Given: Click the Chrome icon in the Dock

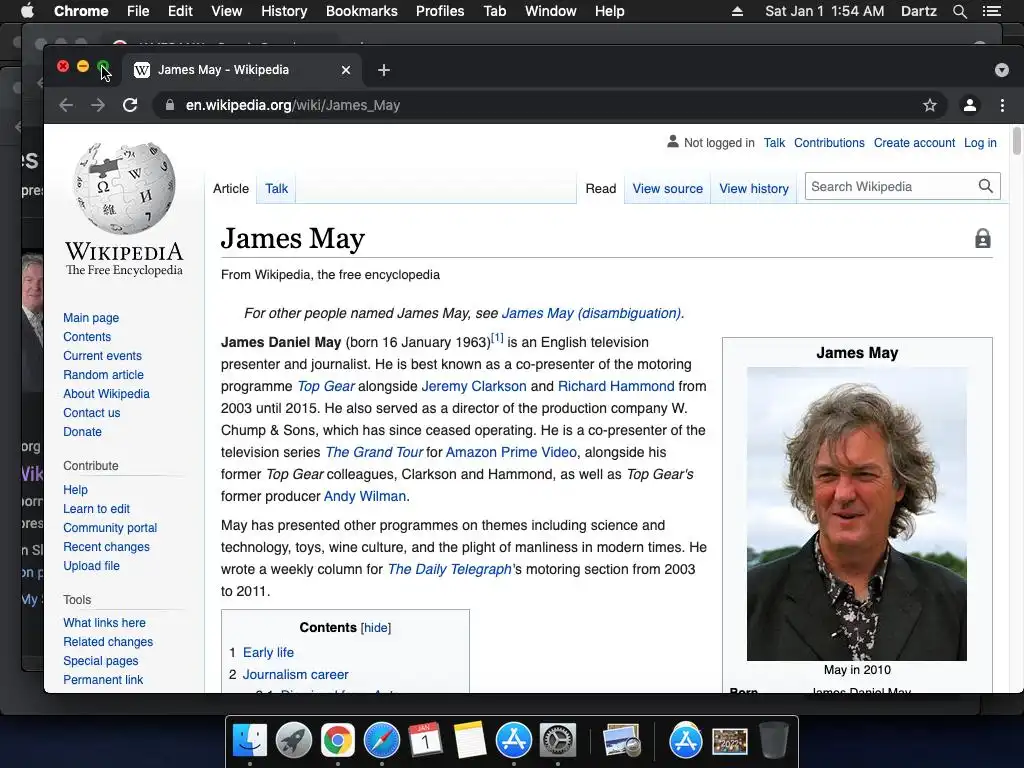Looking at the screenshot, I should click(x=338, y=741).
